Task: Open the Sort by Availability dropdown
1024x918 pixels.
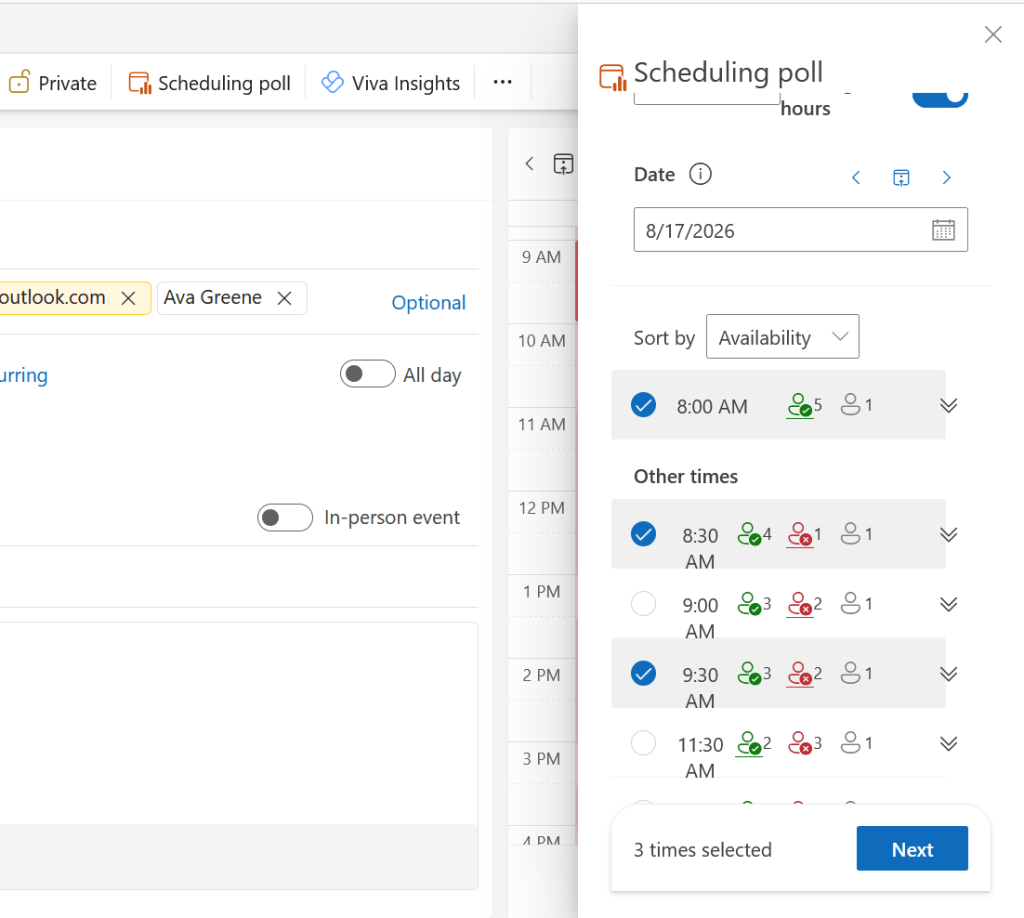Action: click(782, 337)
